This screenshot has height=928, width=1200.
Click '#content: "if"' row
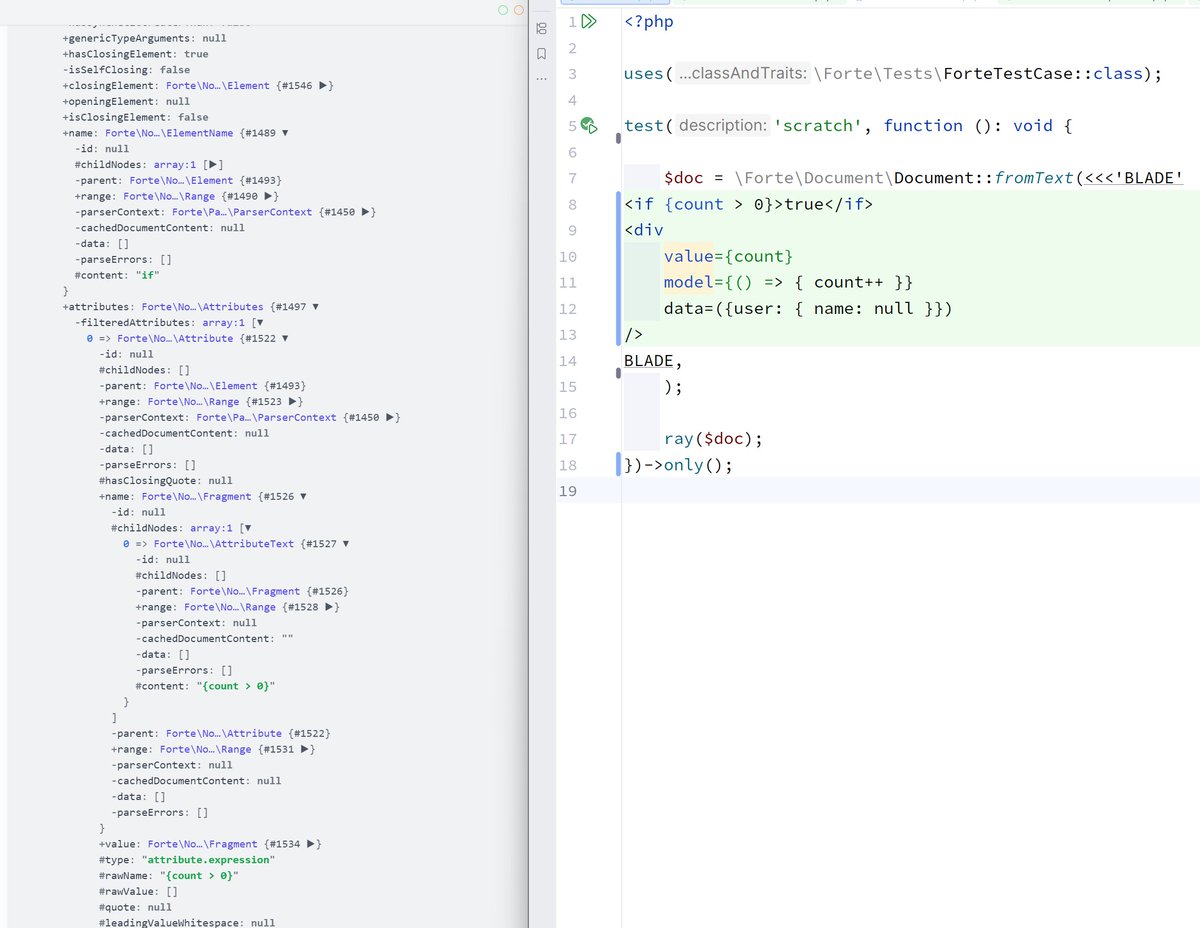coord(118,275)
